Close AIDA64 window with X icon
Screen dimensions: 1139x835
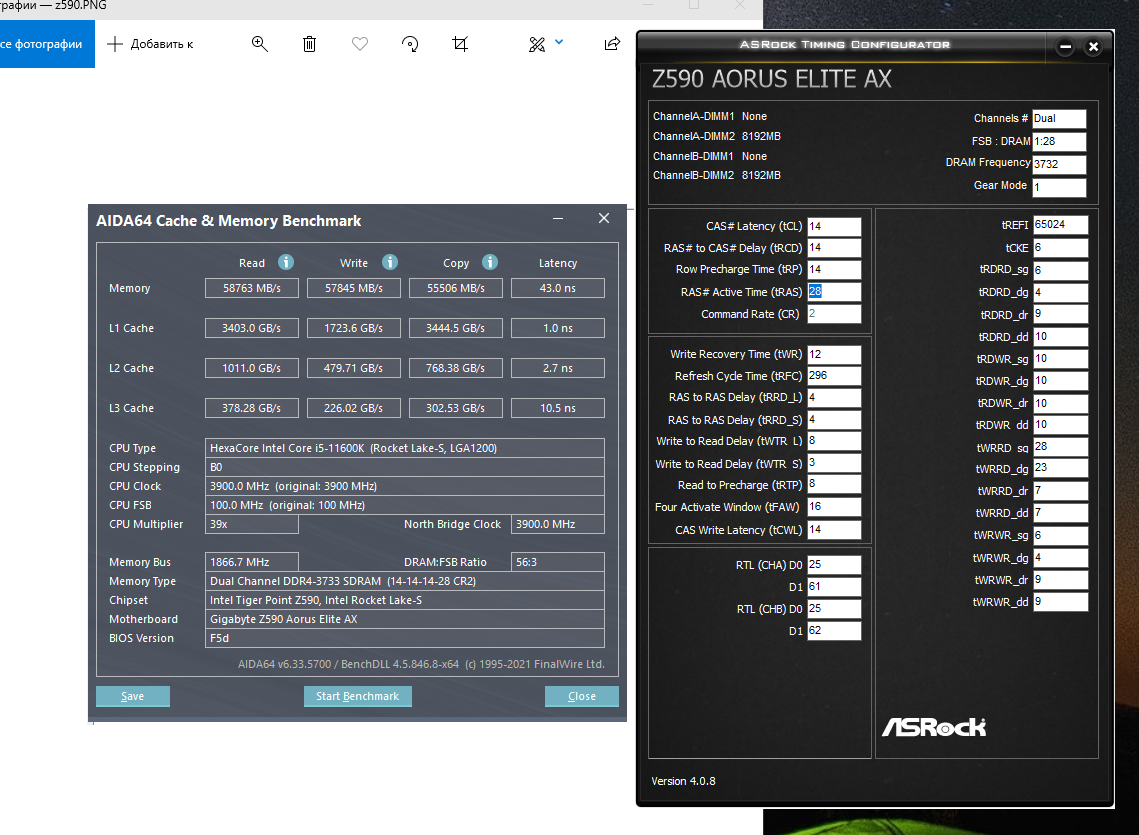[x=604, y=218]
